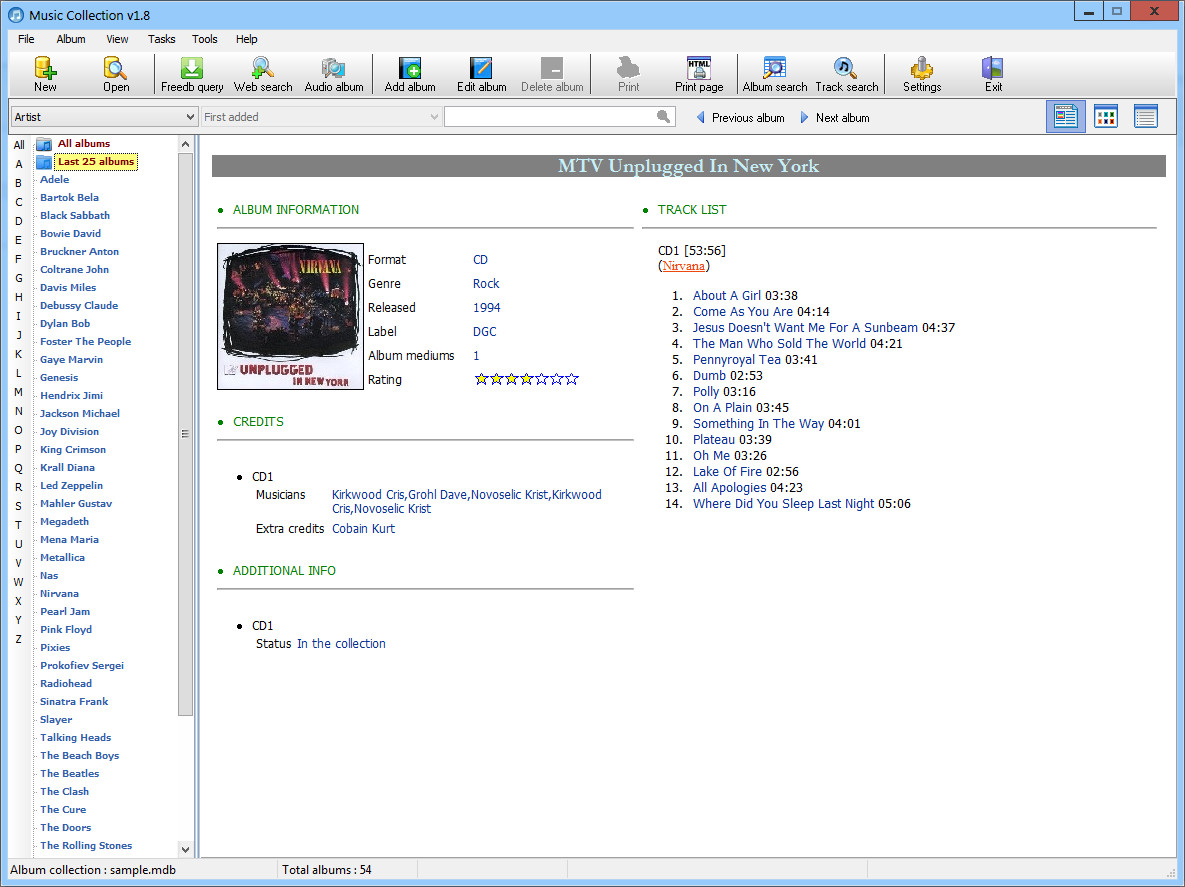
Task: Open track Something In The Way
Action: pyautogui.click(x=759, y=423)
